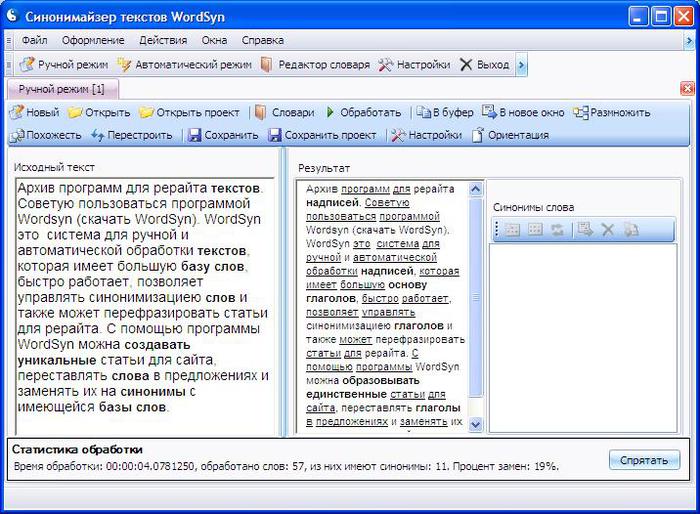Click the Новый (New) toolbar icon
The width and height of the screenshot is (700, 514).
point(16,113)
